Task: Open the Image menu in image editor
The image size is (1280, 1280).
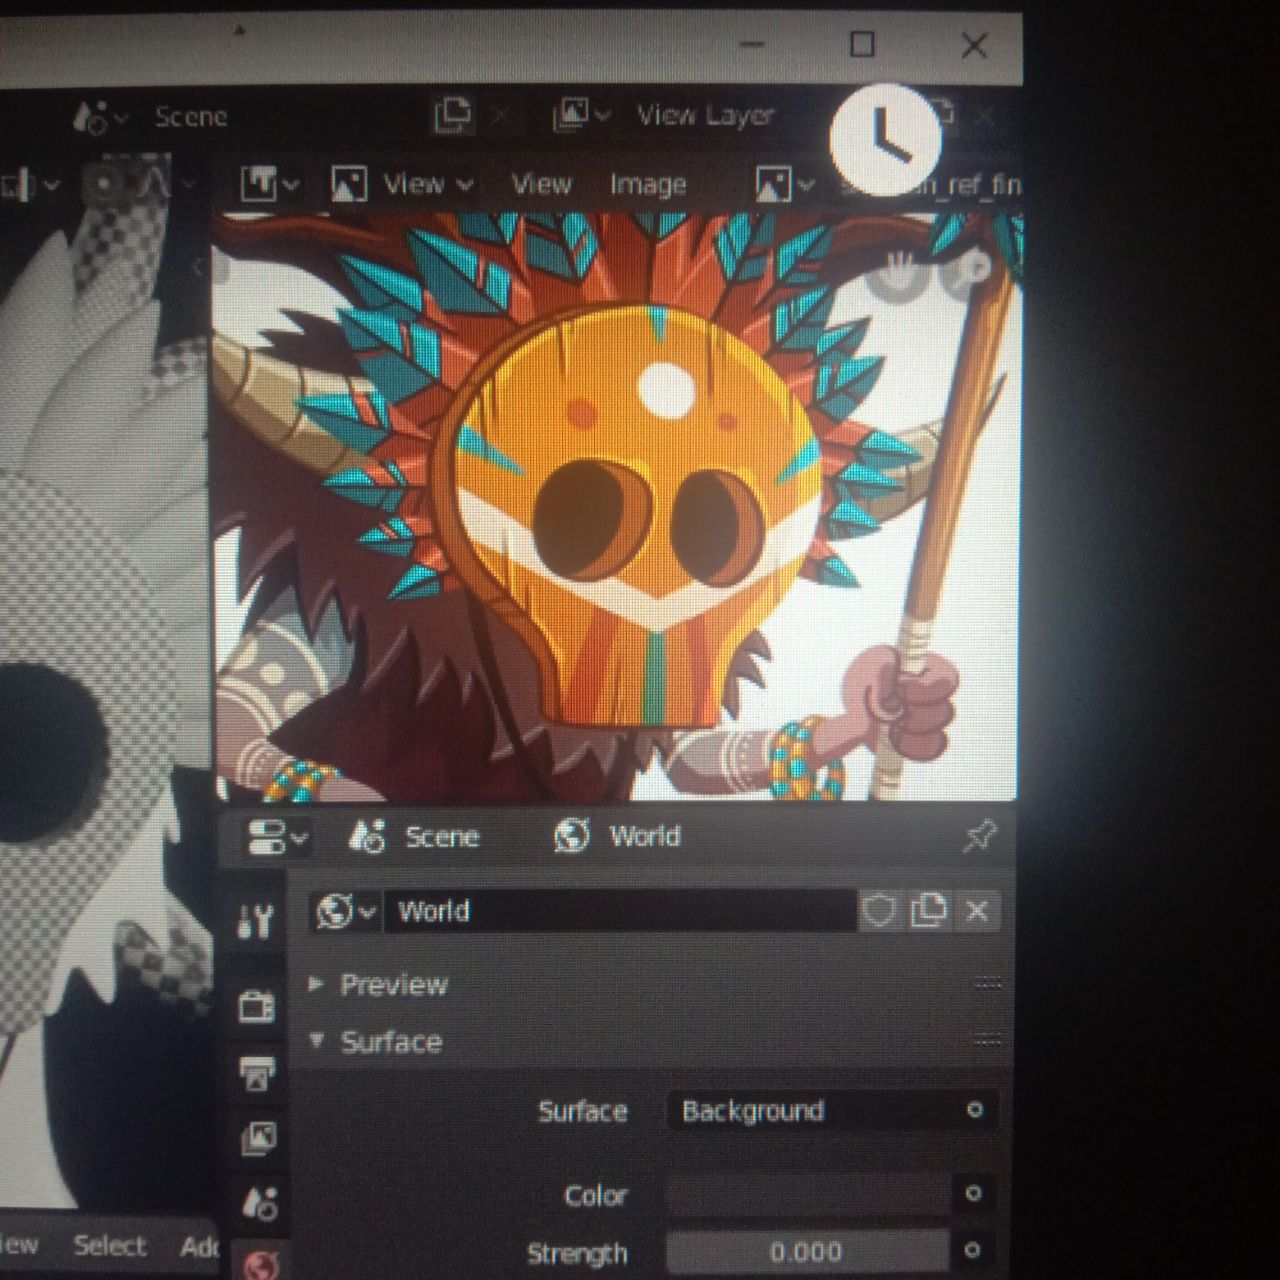Action: 648,185
